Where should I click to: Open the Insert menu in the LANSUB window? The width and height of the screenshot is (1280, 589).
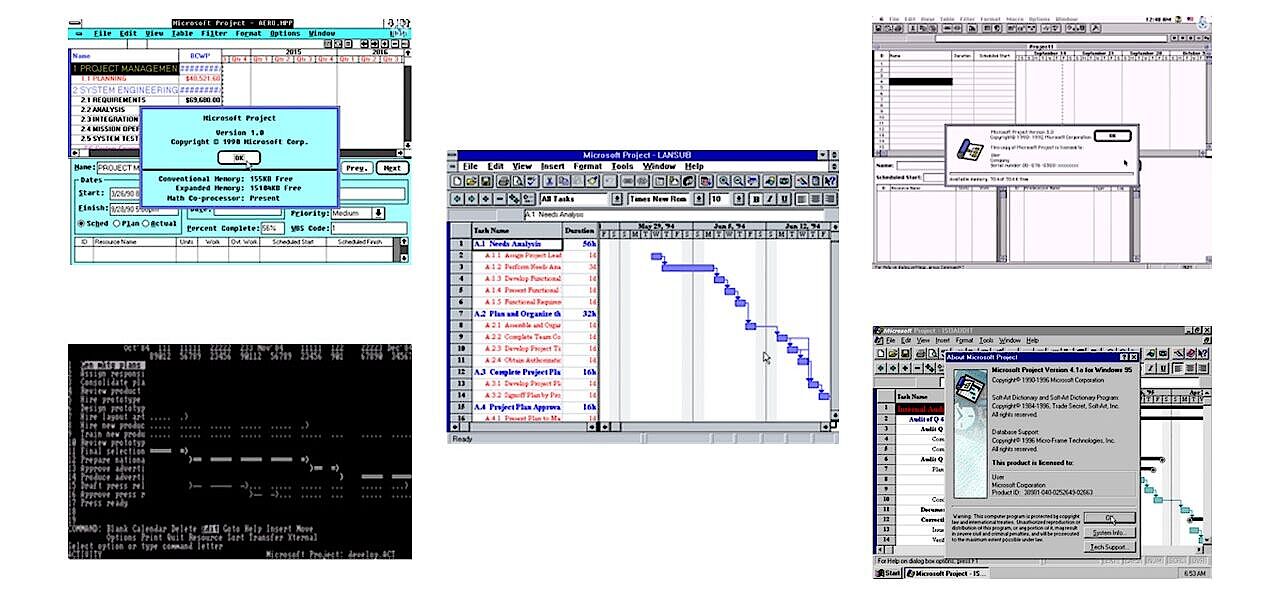click(x=553, y=166)
